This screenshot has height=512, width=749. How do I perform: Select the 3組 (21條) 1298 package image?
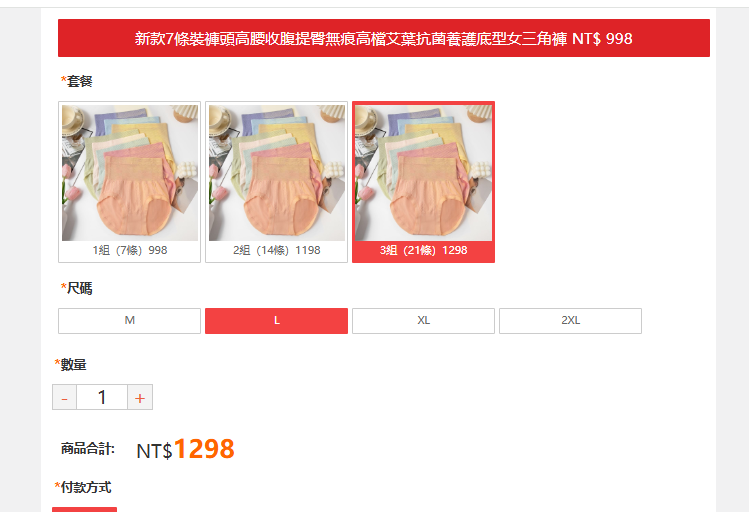424,173
